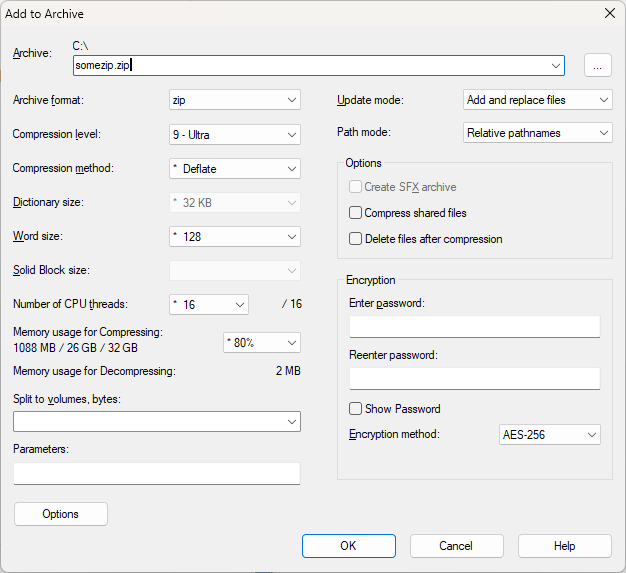Click the Options button

pos(61,514)
